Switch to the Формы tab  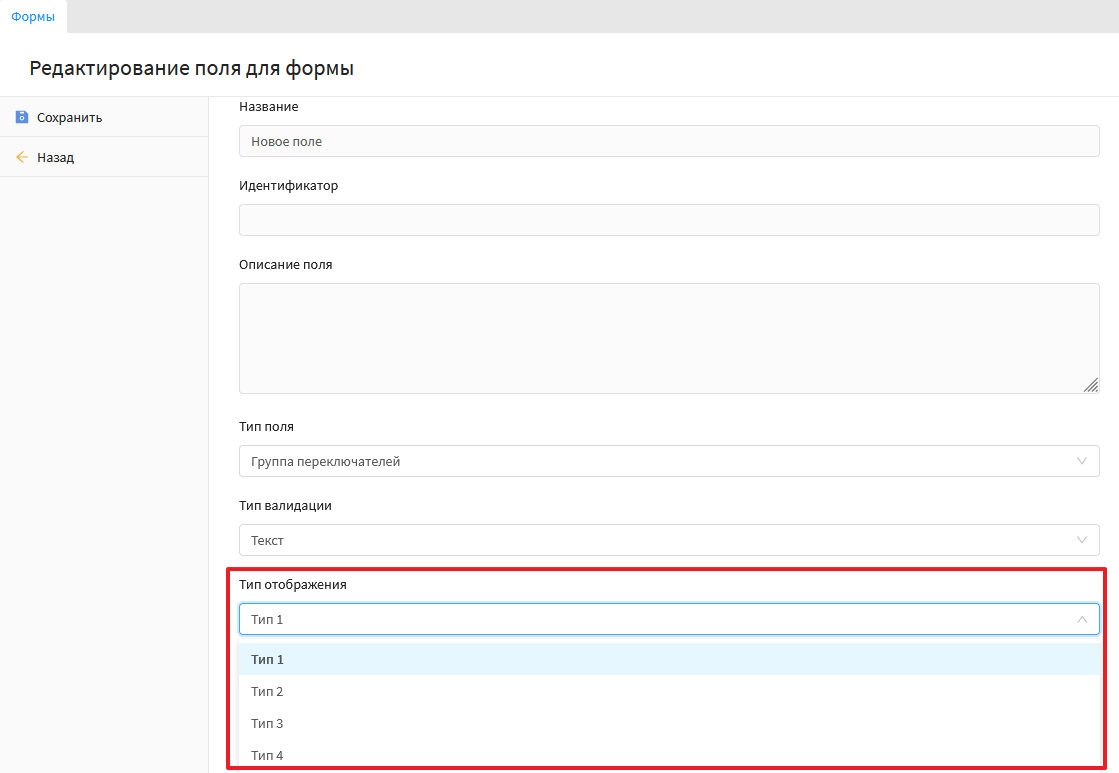[33, 16]
